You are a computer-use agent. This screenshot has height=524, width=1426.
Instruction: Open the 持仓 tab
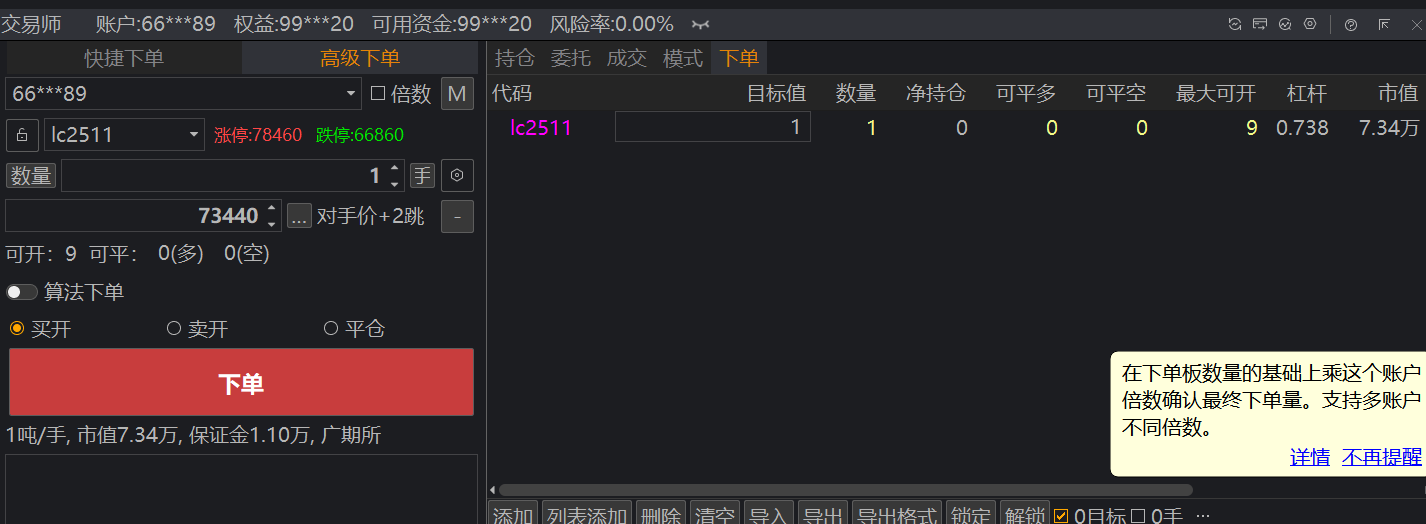pyautogui.click(x=514, y=58)
